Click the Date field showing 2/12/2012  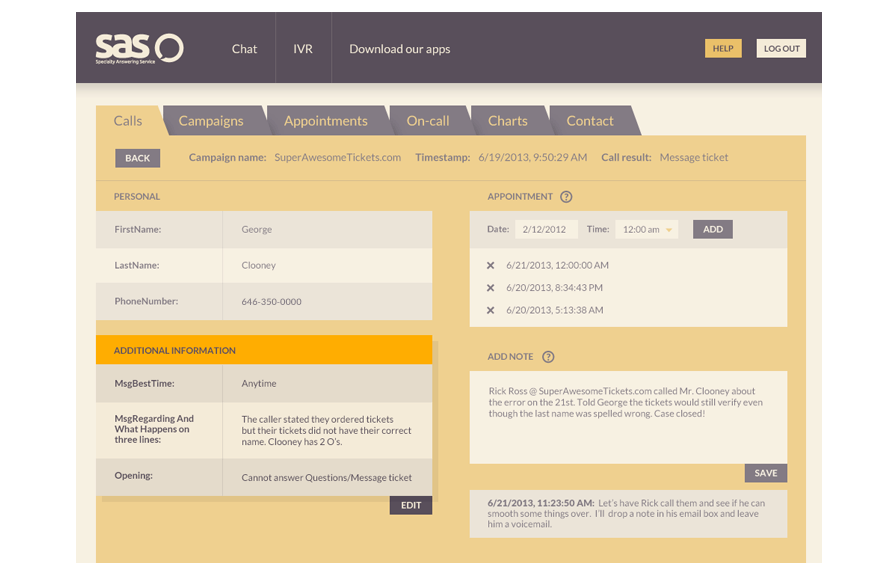[x=545, y=228]
